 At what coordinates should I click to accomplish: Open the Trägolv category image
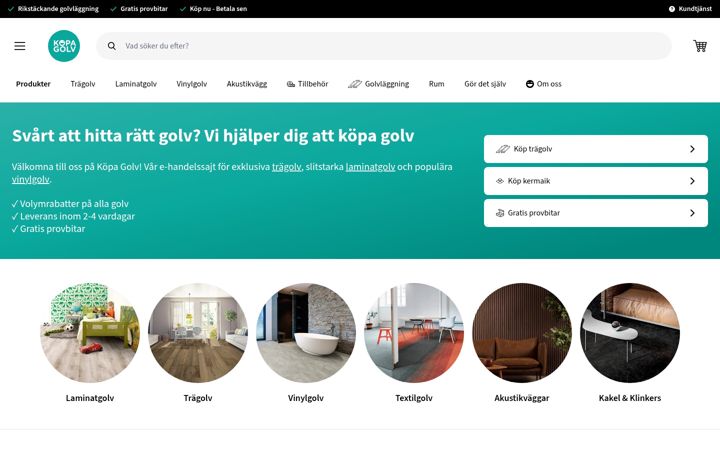point(198,332)
